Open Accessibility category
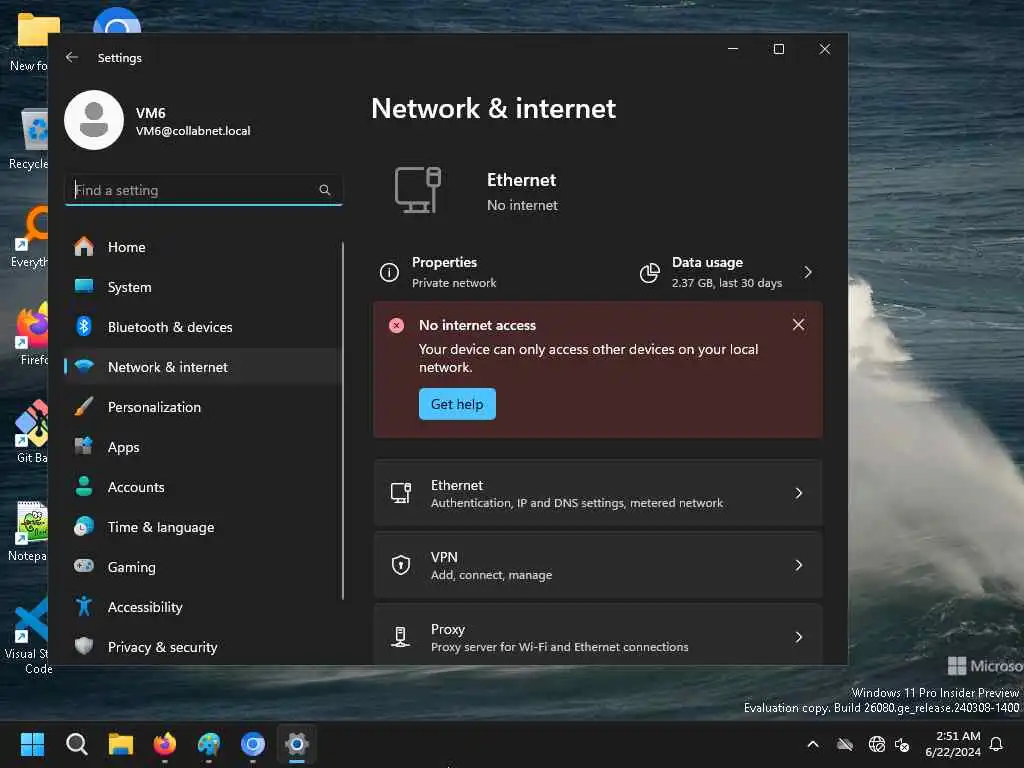 point(202,607)
